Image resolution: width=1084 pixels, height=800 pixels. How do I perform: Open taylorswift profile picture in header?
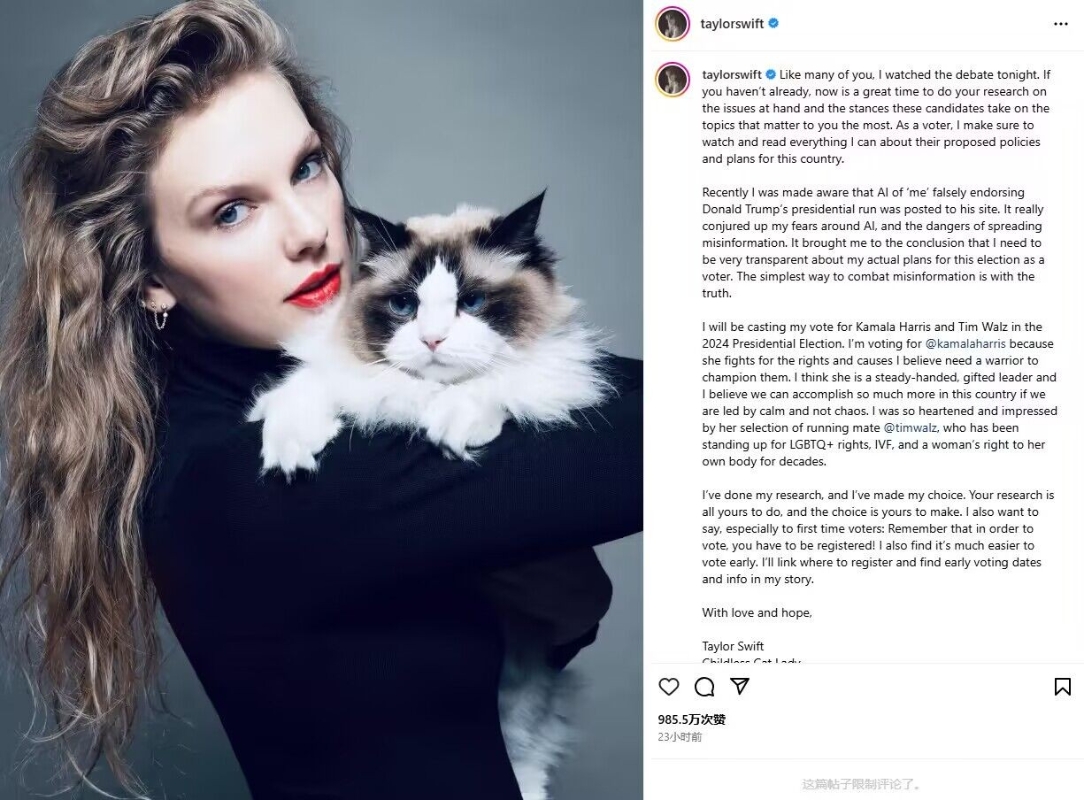click(672, 24)
